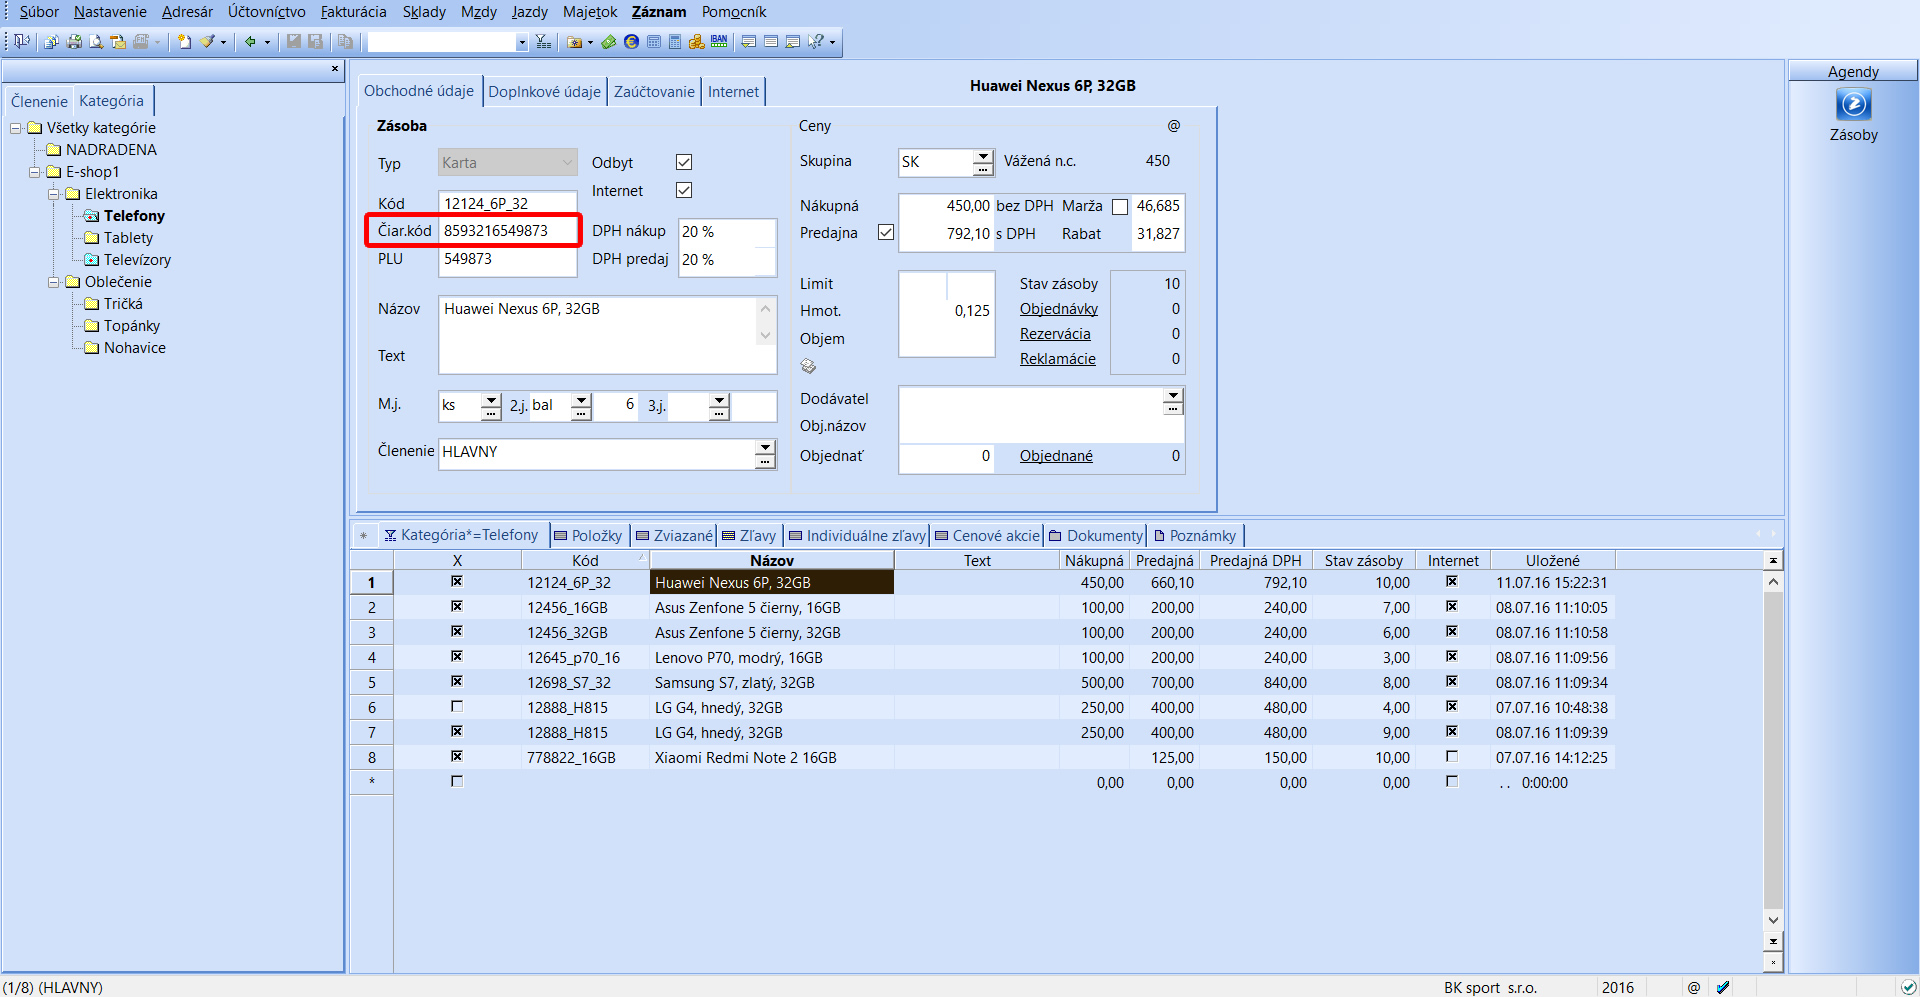Open the second calculator icon in toolbar
Screen dimensions: 1920x997
coord(675,41)
